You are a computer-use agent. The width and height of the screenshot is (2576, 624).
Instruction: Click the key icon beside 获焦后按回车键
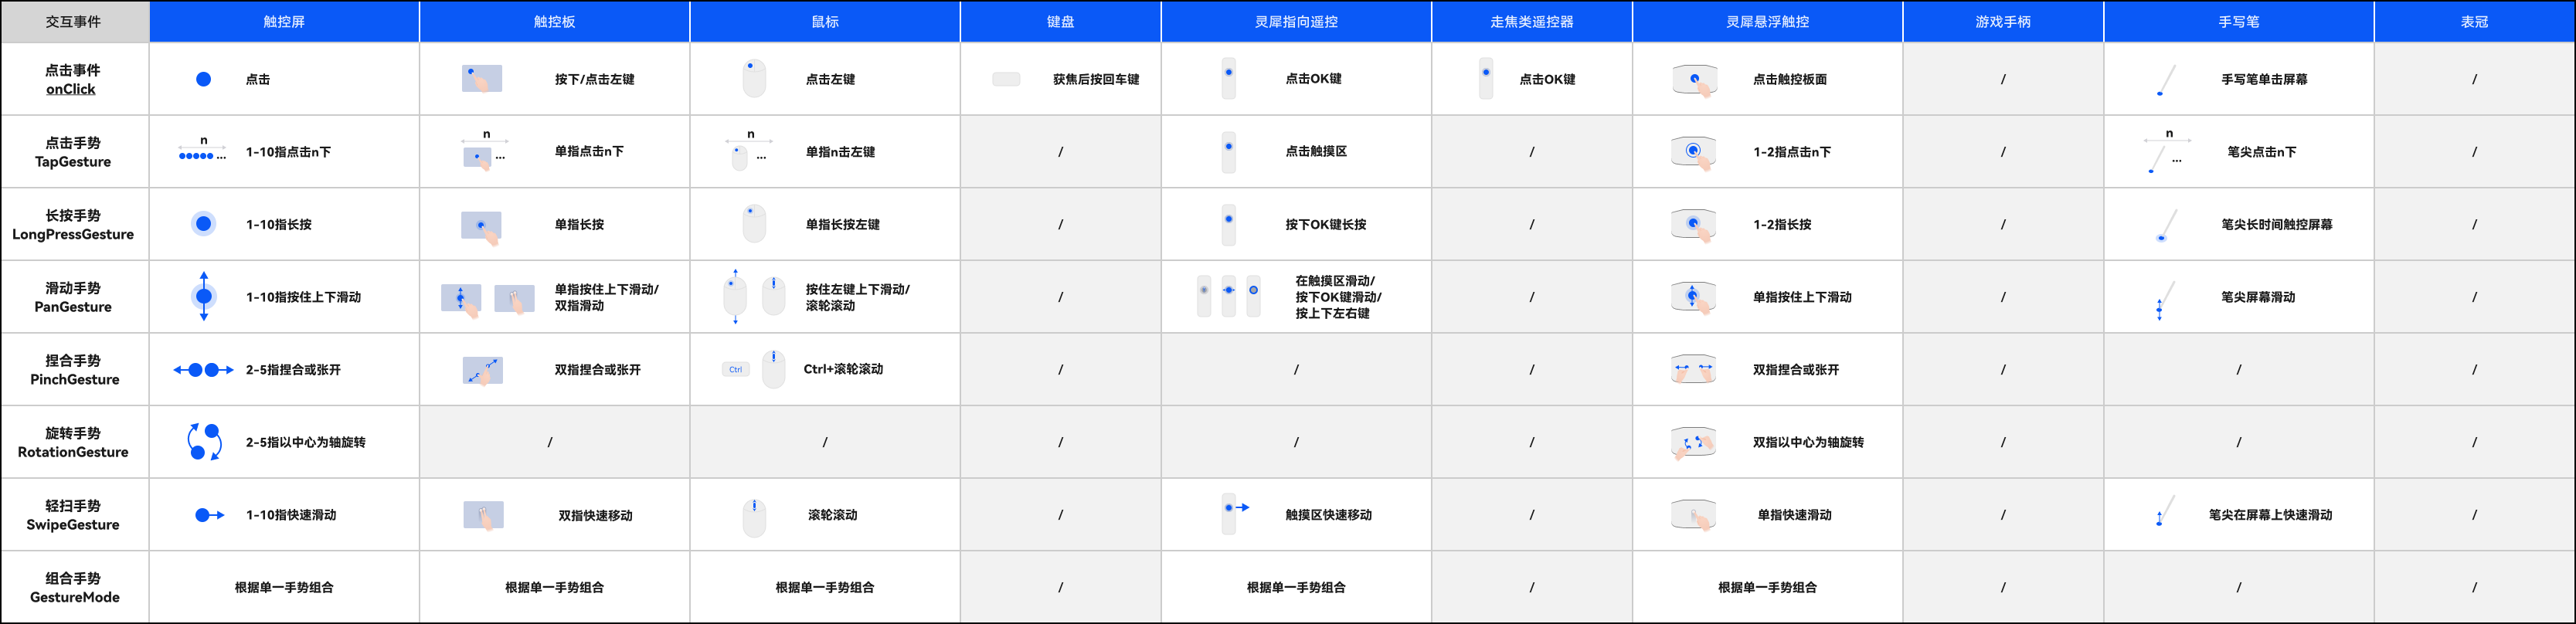[1006, 79]
